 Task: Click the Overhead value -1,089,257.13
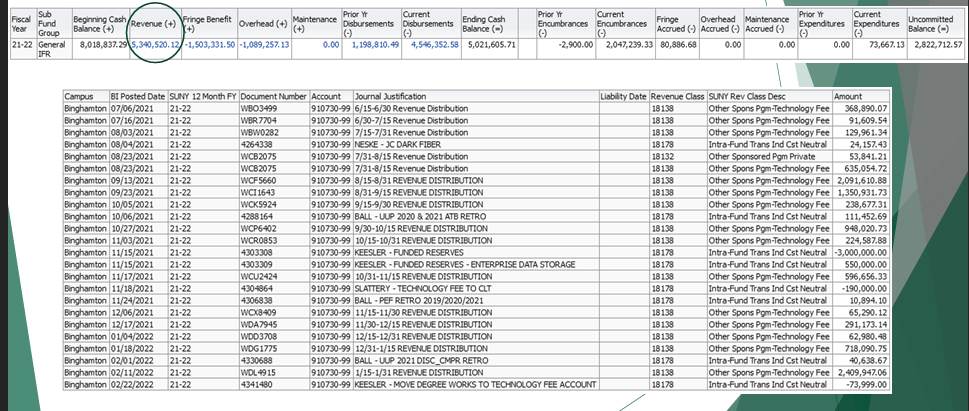(264, 45)
